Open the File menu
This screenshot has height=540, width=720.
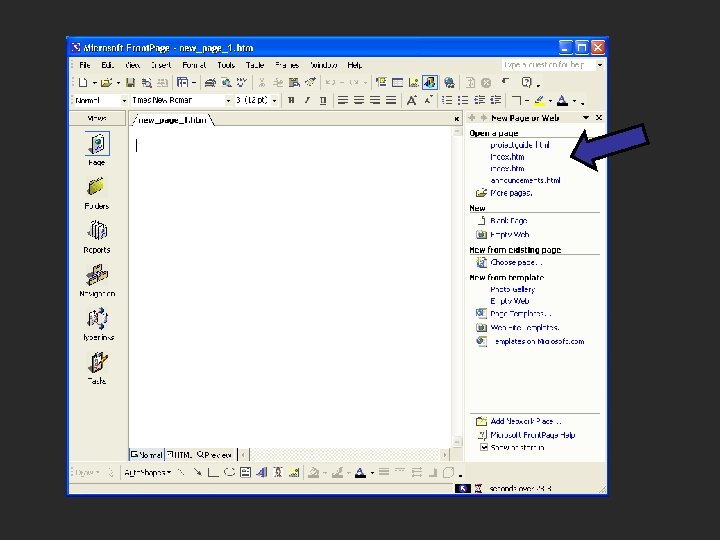pos(84,65)
